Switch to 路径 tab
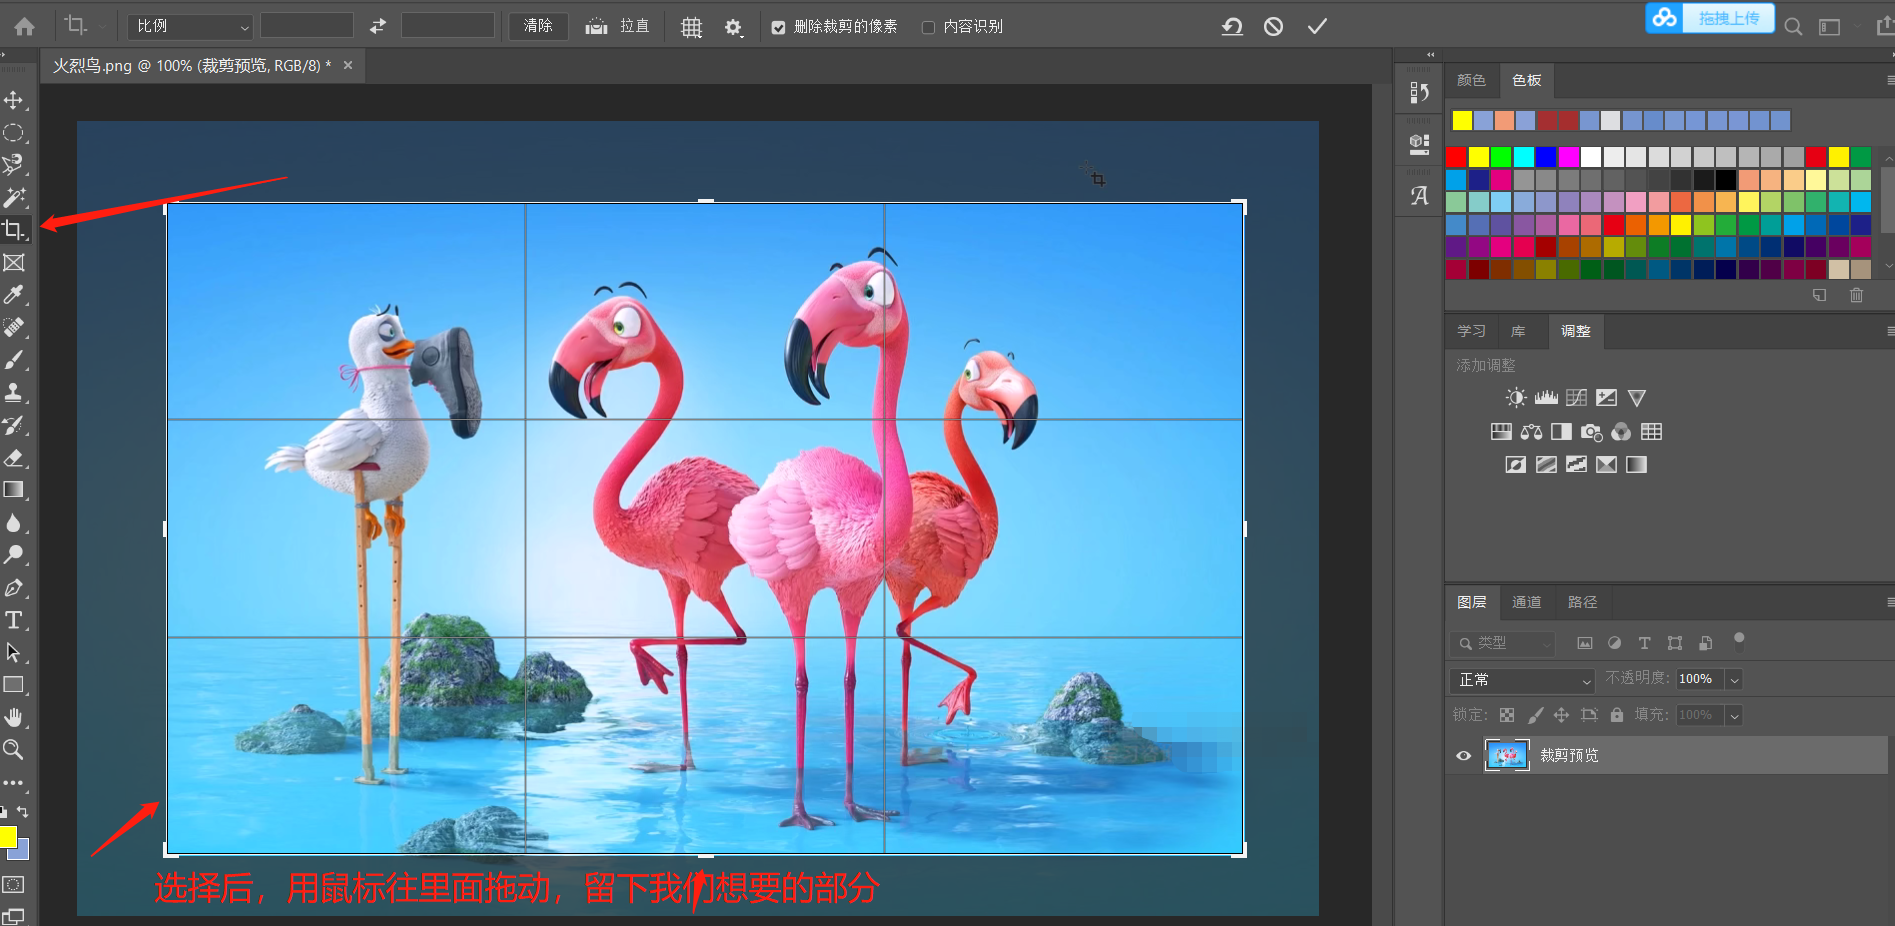Image resolution: width=1895 pixels, height=926 pixels. [1582, 602]
